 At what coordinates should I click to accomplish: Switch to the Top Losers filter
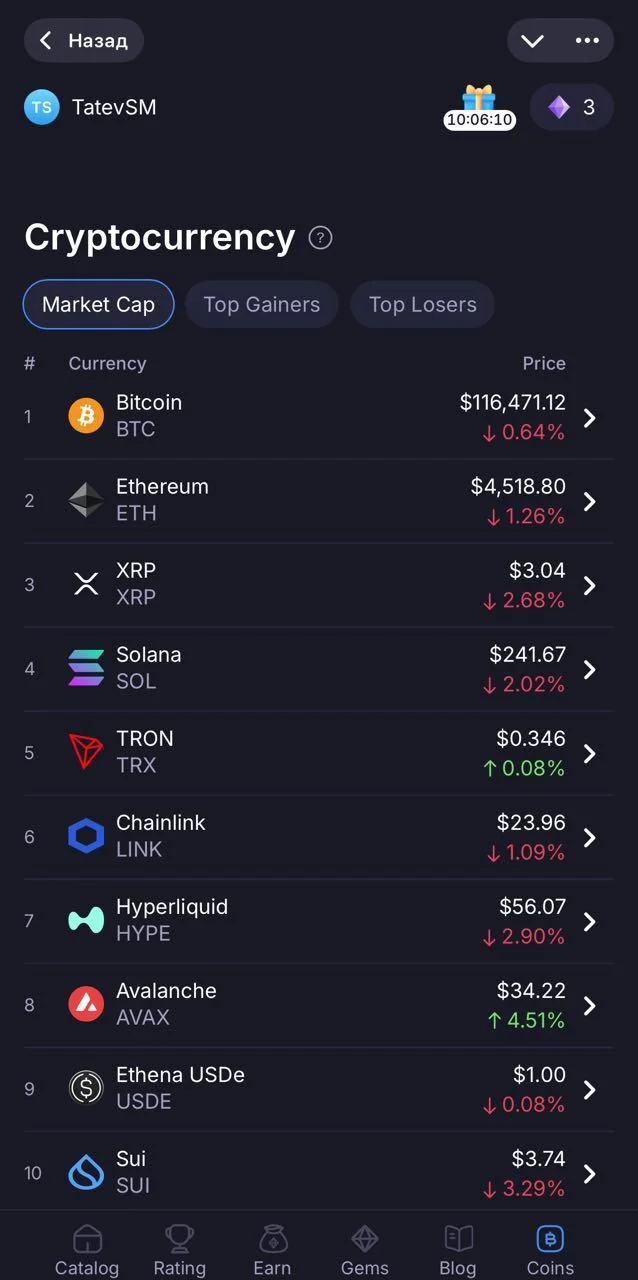422,305
